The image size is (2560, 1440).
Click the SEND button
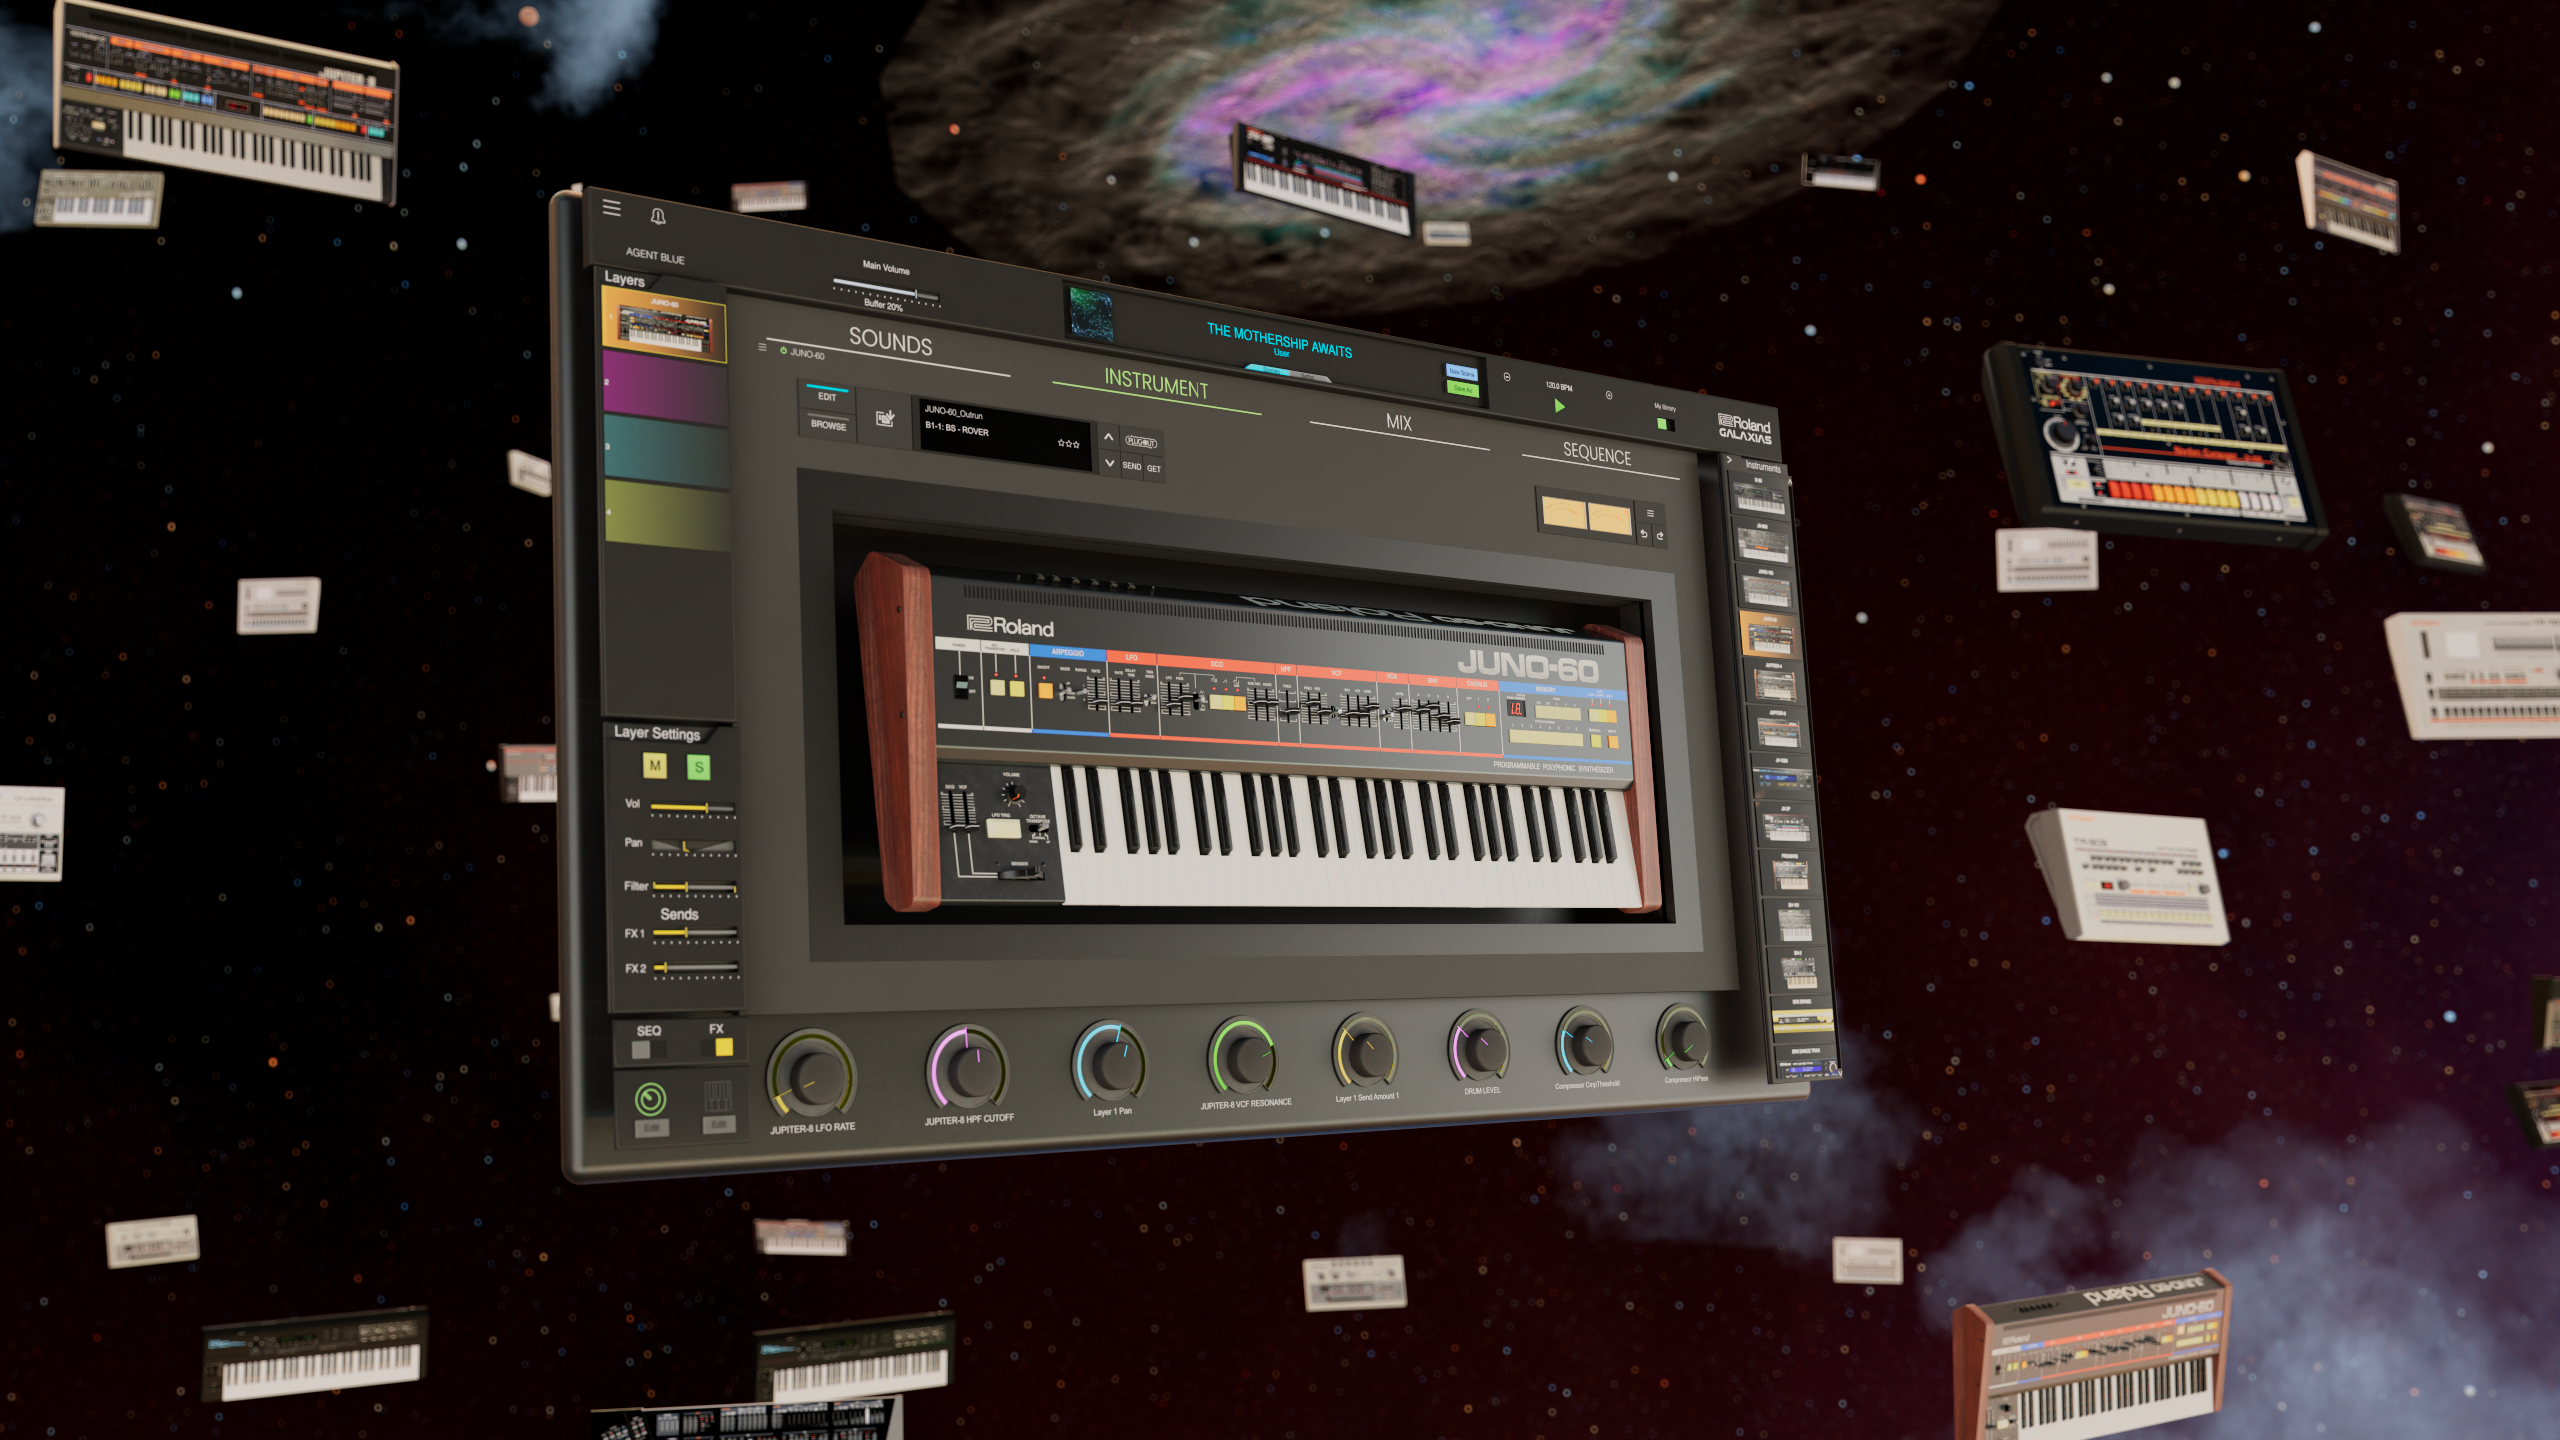[x=1131, y=466]
